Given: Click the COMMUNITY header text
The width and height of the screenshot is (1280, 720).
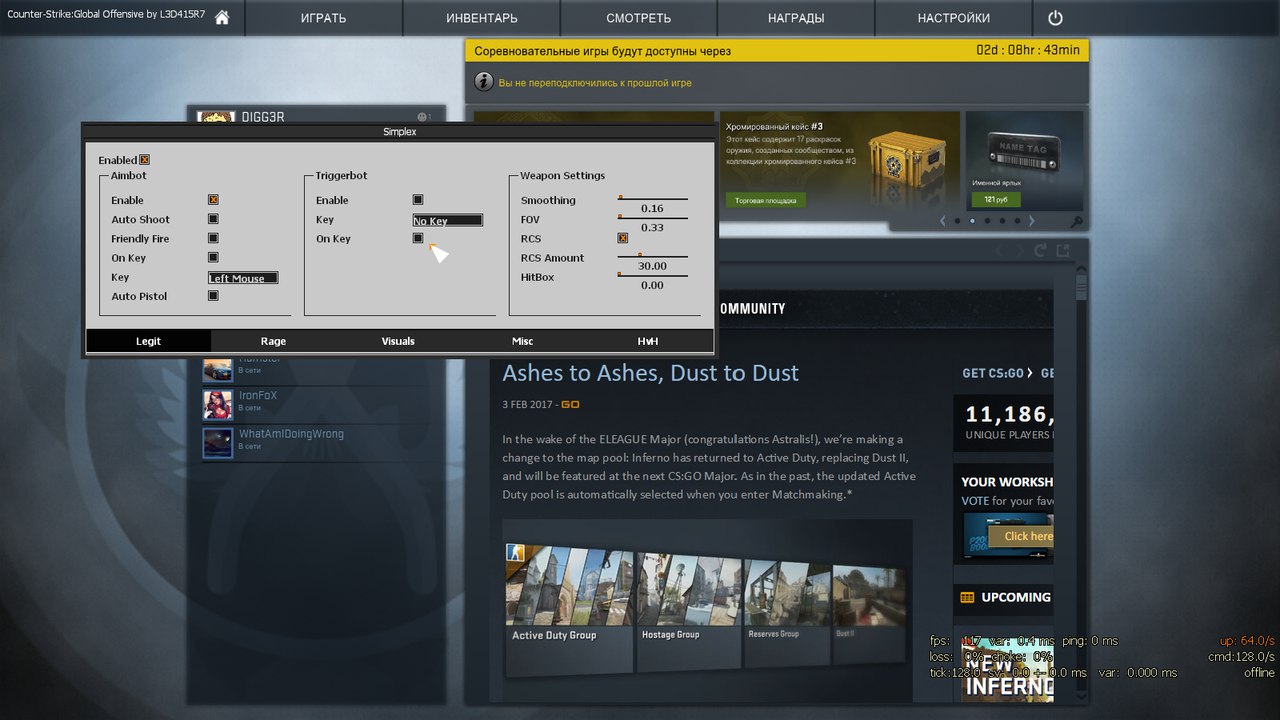Looking at the screenshot, I should click(x=752, y=309).
